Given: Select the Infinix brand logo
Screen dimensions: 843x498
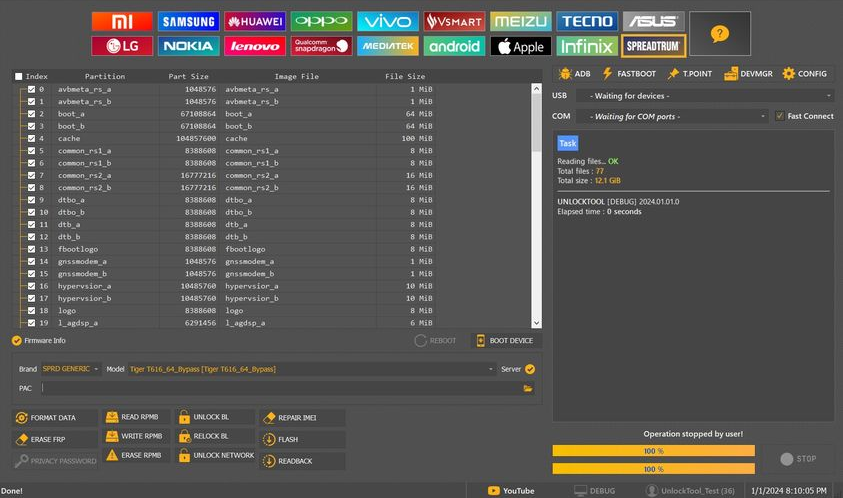Looking at the screenshot, I should [587, 46].
